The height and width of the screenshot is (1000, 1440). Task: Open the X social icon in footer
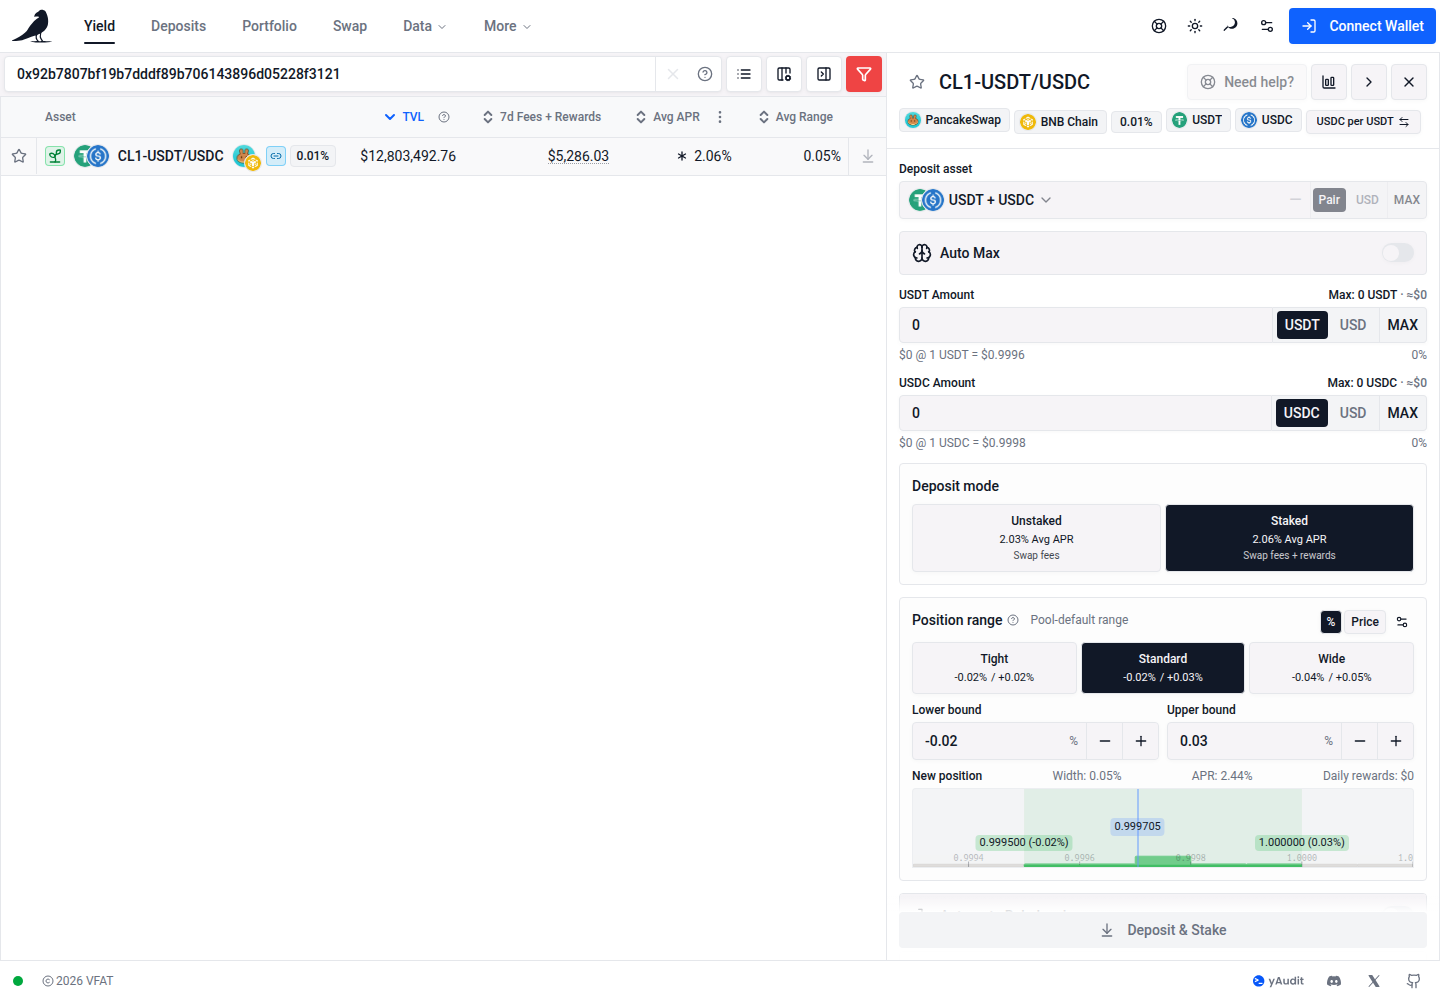click(1374, 981)
